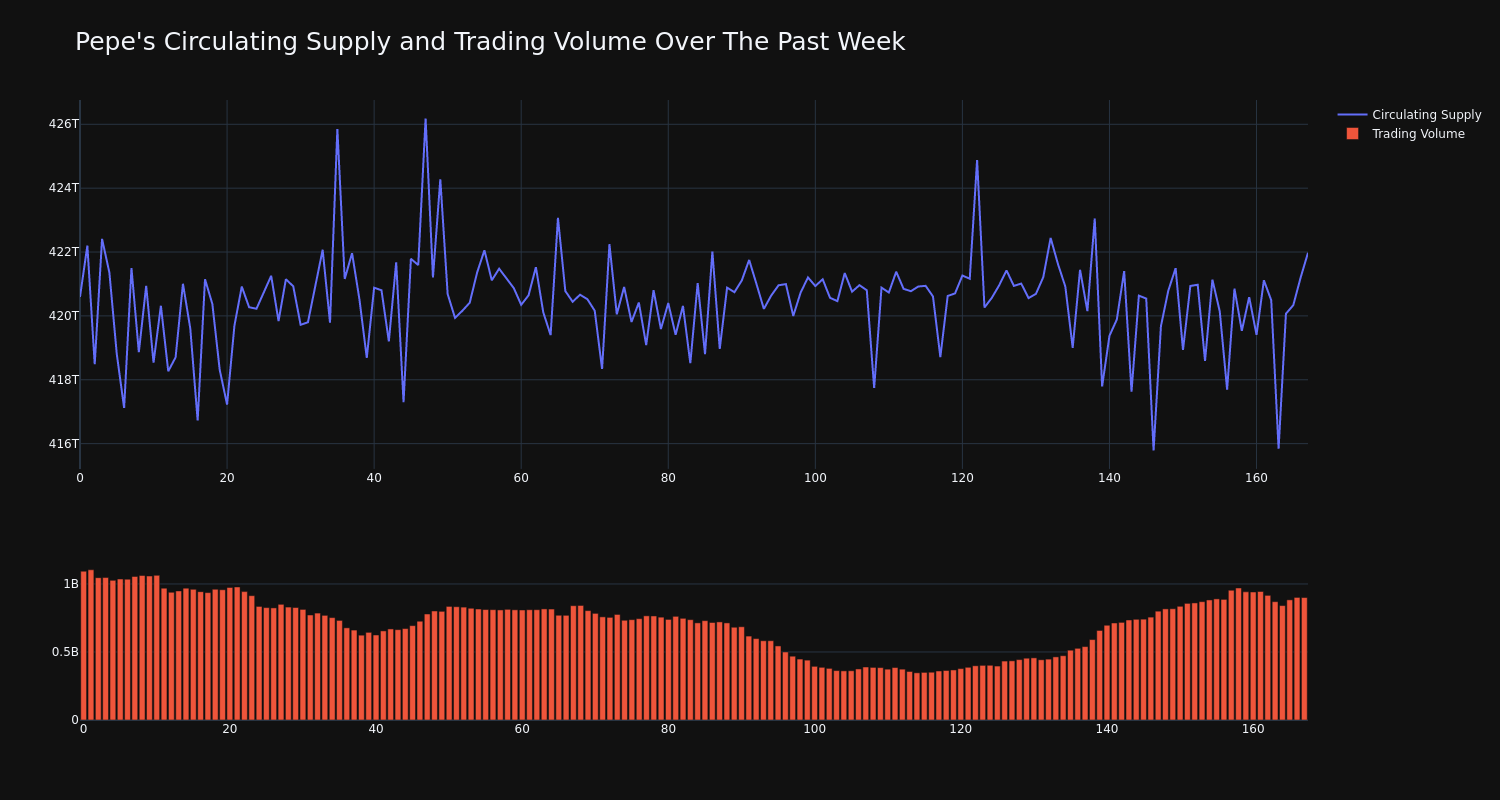Click the 418T y-axis label

[x=63, y=380]
